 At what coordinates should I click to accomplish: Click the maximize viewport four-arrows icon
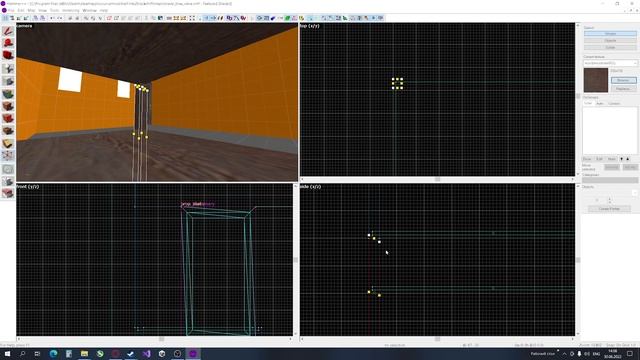[x=192, y=18]
